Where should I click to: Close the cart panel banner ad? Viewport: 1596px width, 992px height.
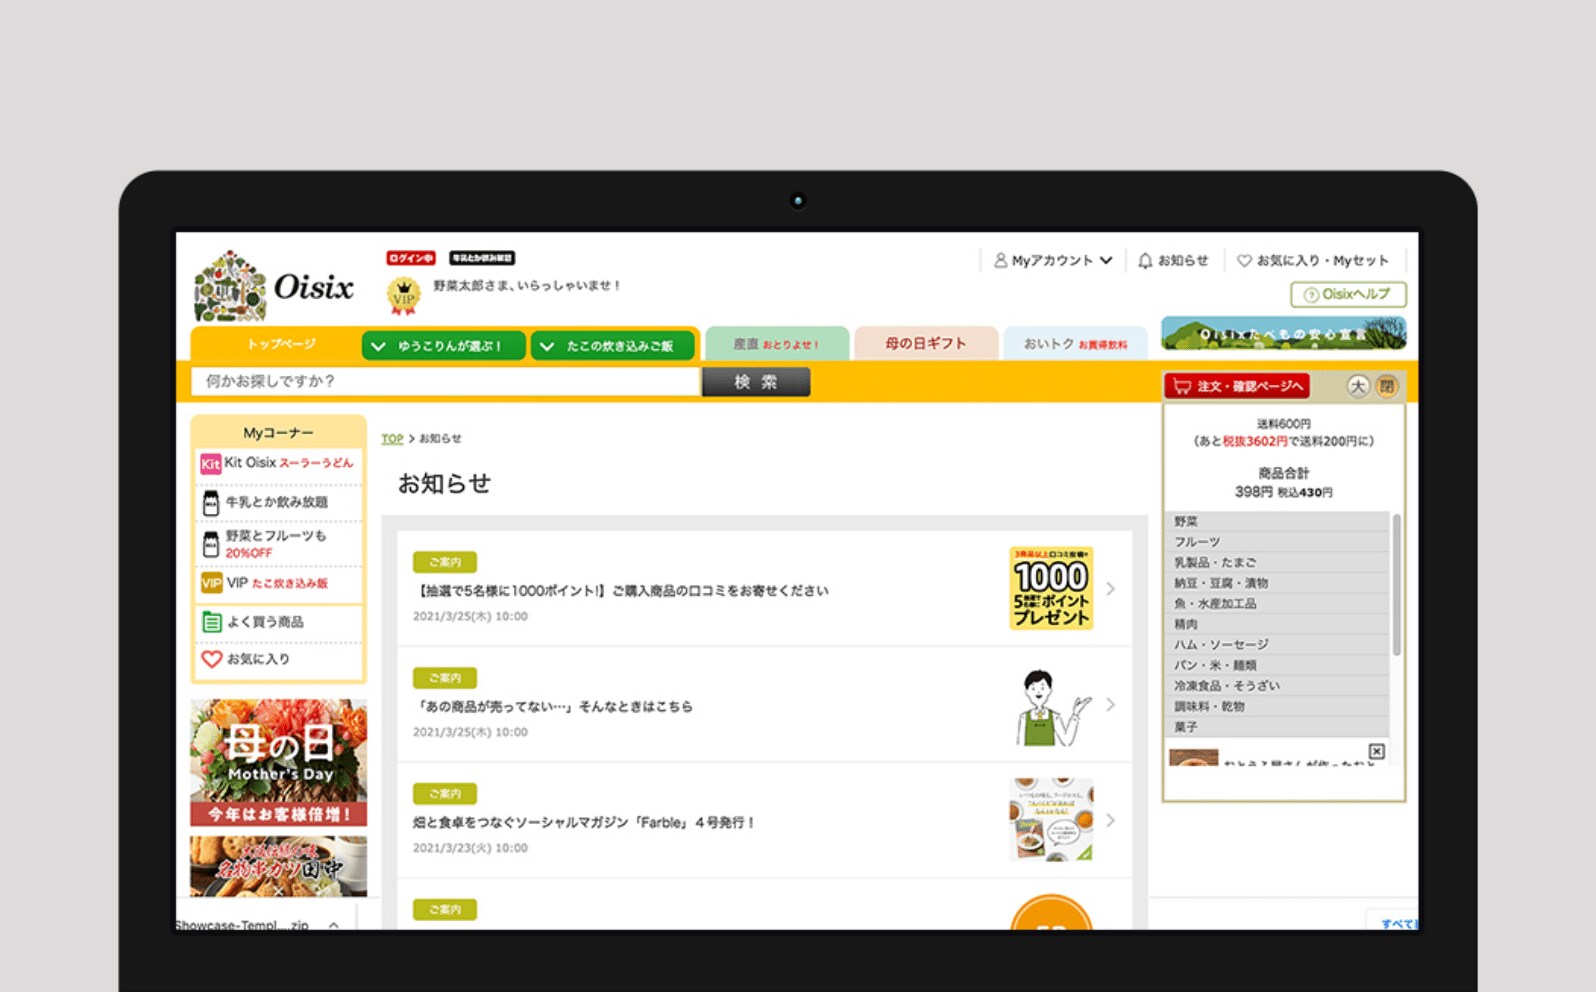click(1376, 751)
